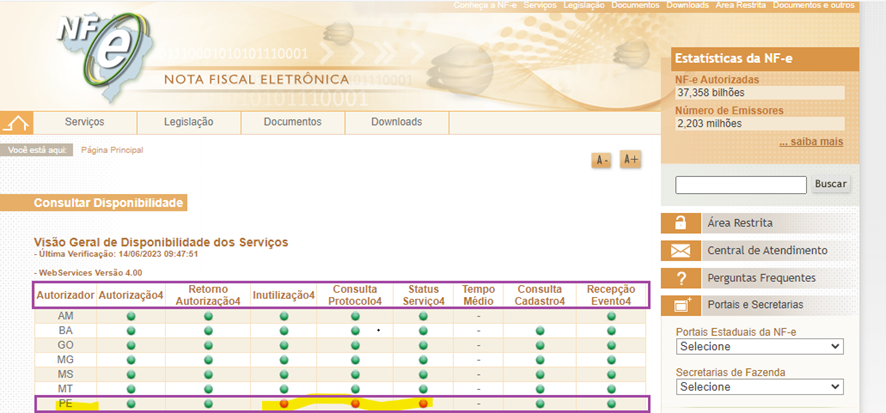Click the search text field
The image size is (886, 413).
point(741,185)
